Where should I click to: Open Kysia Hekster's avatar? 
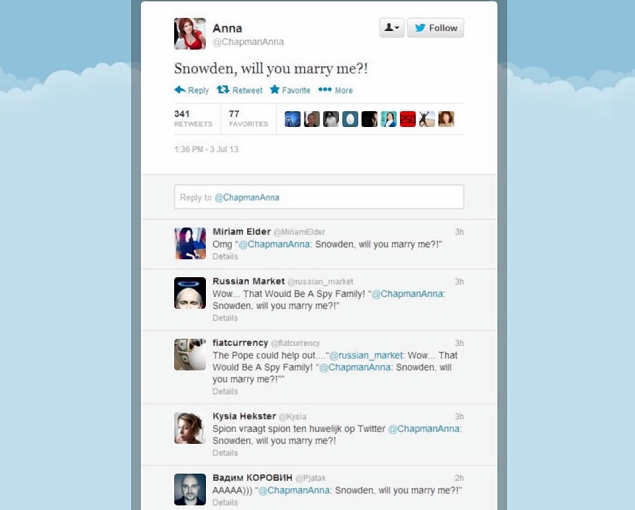[190, 428]
